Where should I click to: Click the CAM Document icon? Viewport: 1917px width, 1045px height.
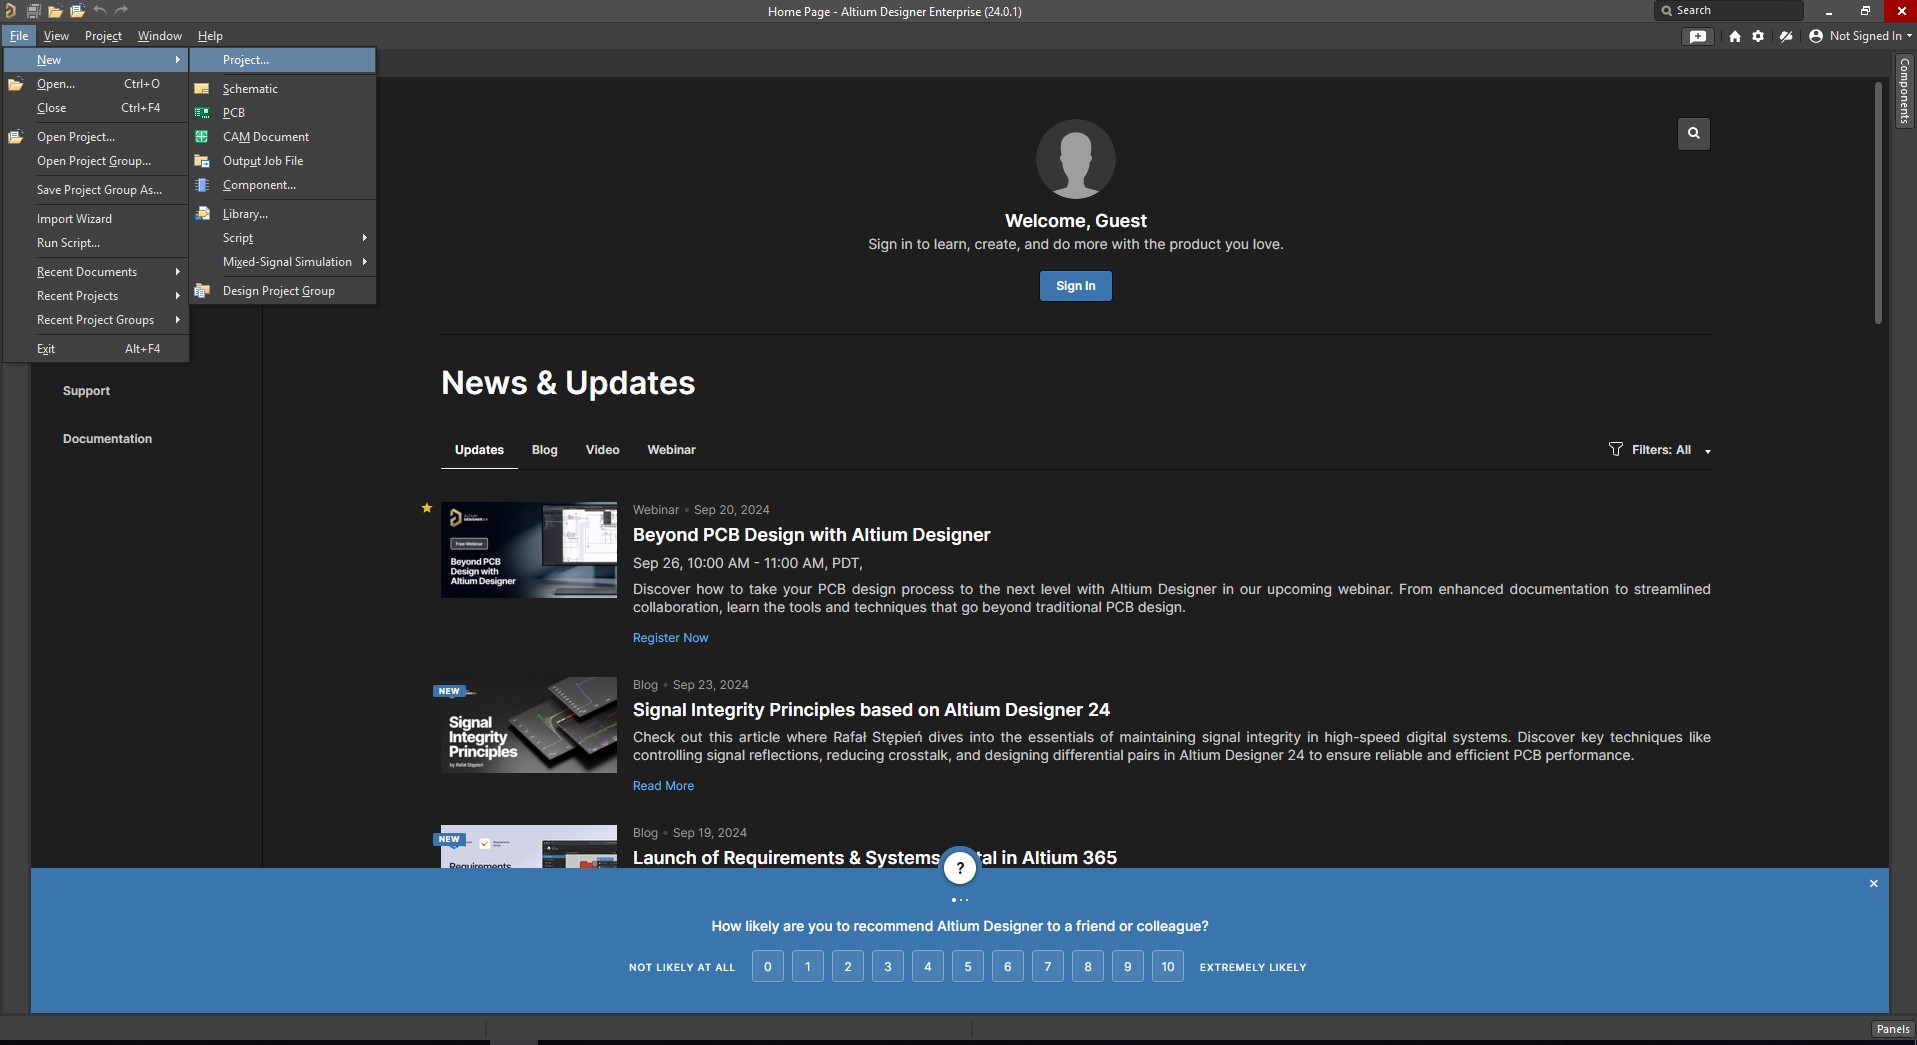point(202,137)
